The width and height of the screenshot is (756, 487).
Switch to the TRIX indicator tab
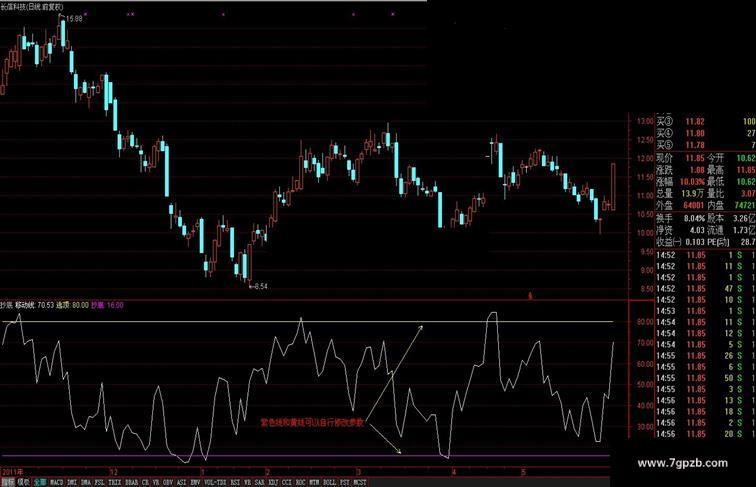pyautogui.click(x=115, y=482)
